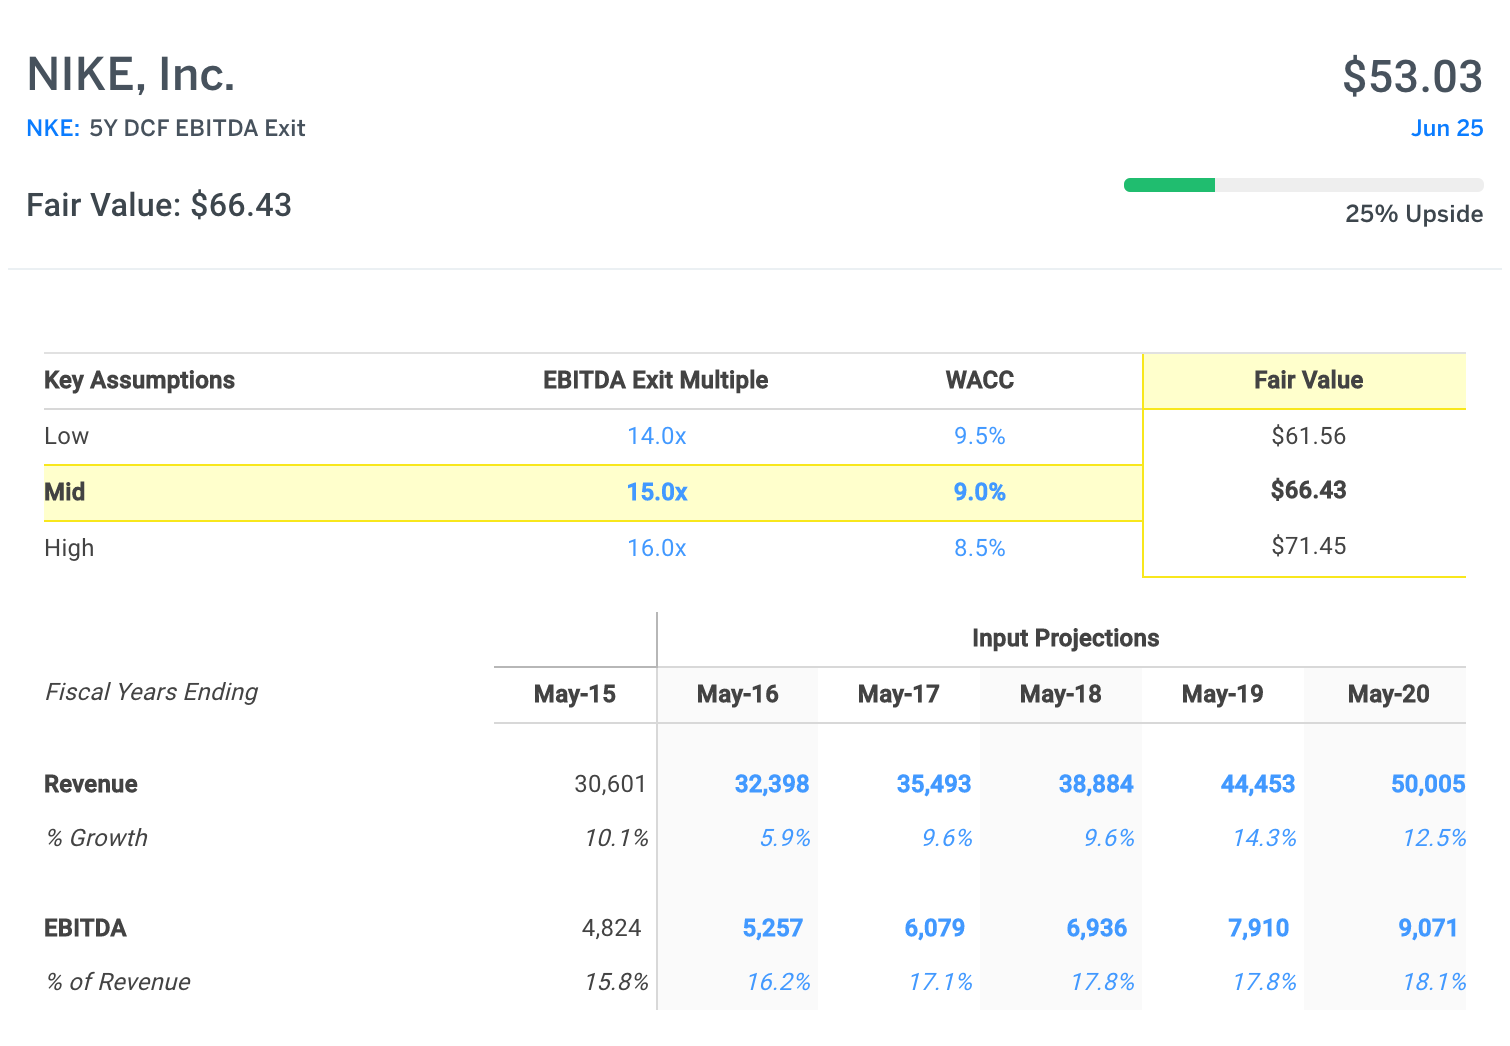Viewport: 1510px width, 1046px height.
Task: Click the Fiscal Years Ending label
Action: (151, 692)
